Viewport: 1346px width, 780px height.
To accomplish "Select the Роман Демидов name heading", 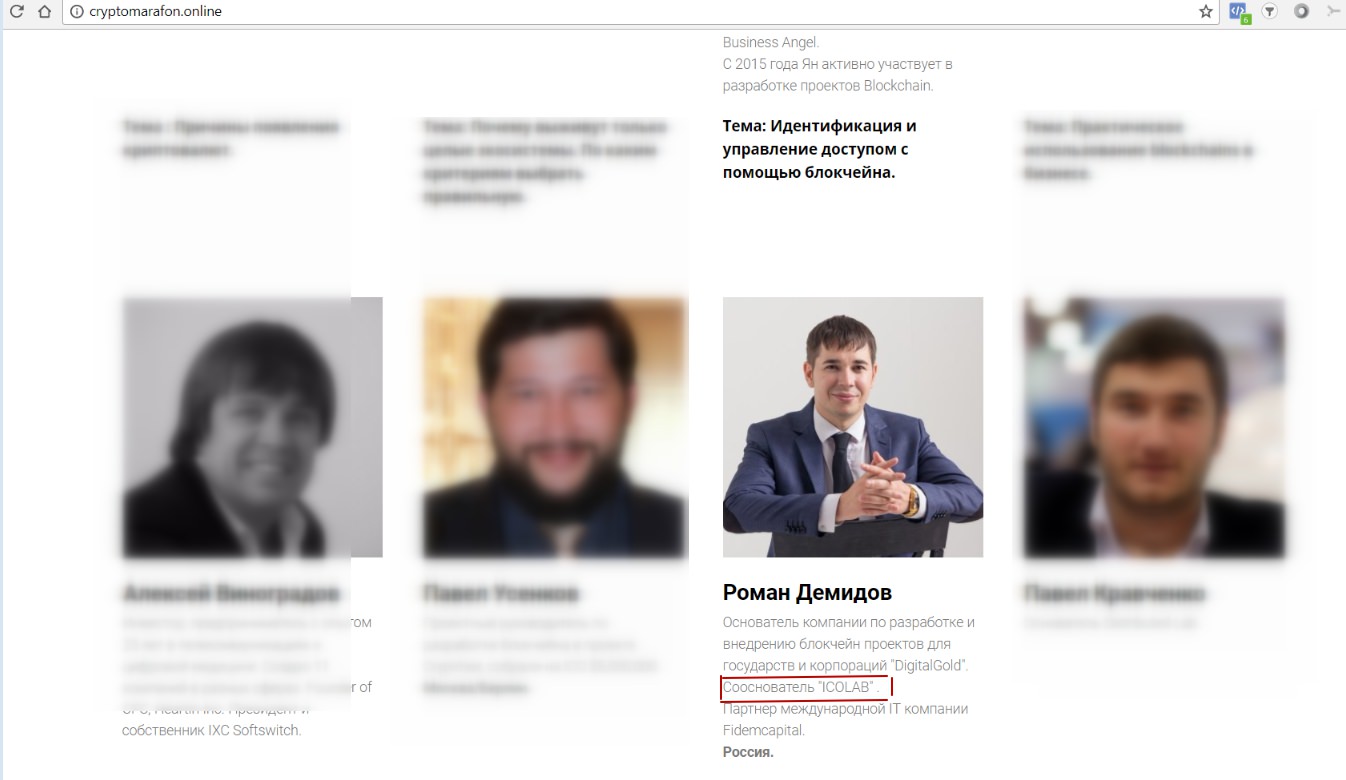I will (x=807, y=592).
